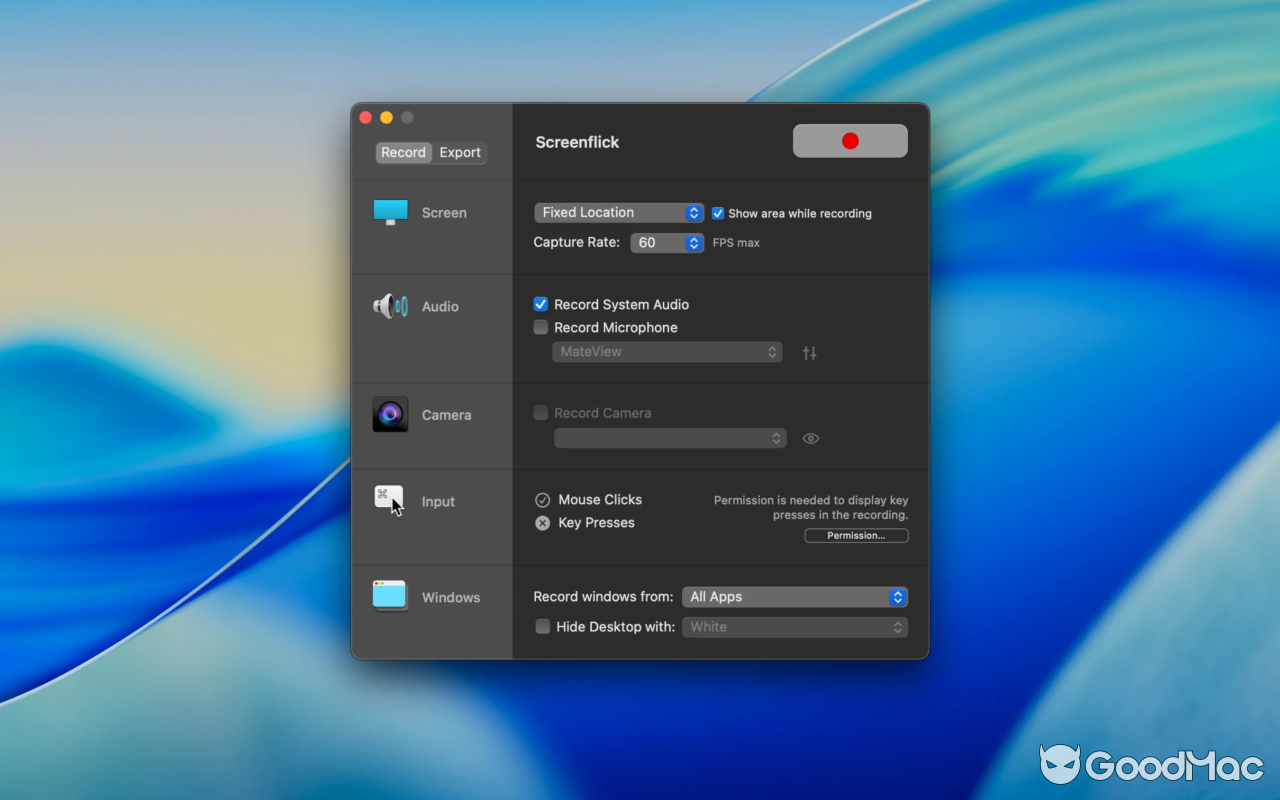Uncheck Show area while recording
Viewport: 1280px width, 800px height.
(x=718, y=213)
